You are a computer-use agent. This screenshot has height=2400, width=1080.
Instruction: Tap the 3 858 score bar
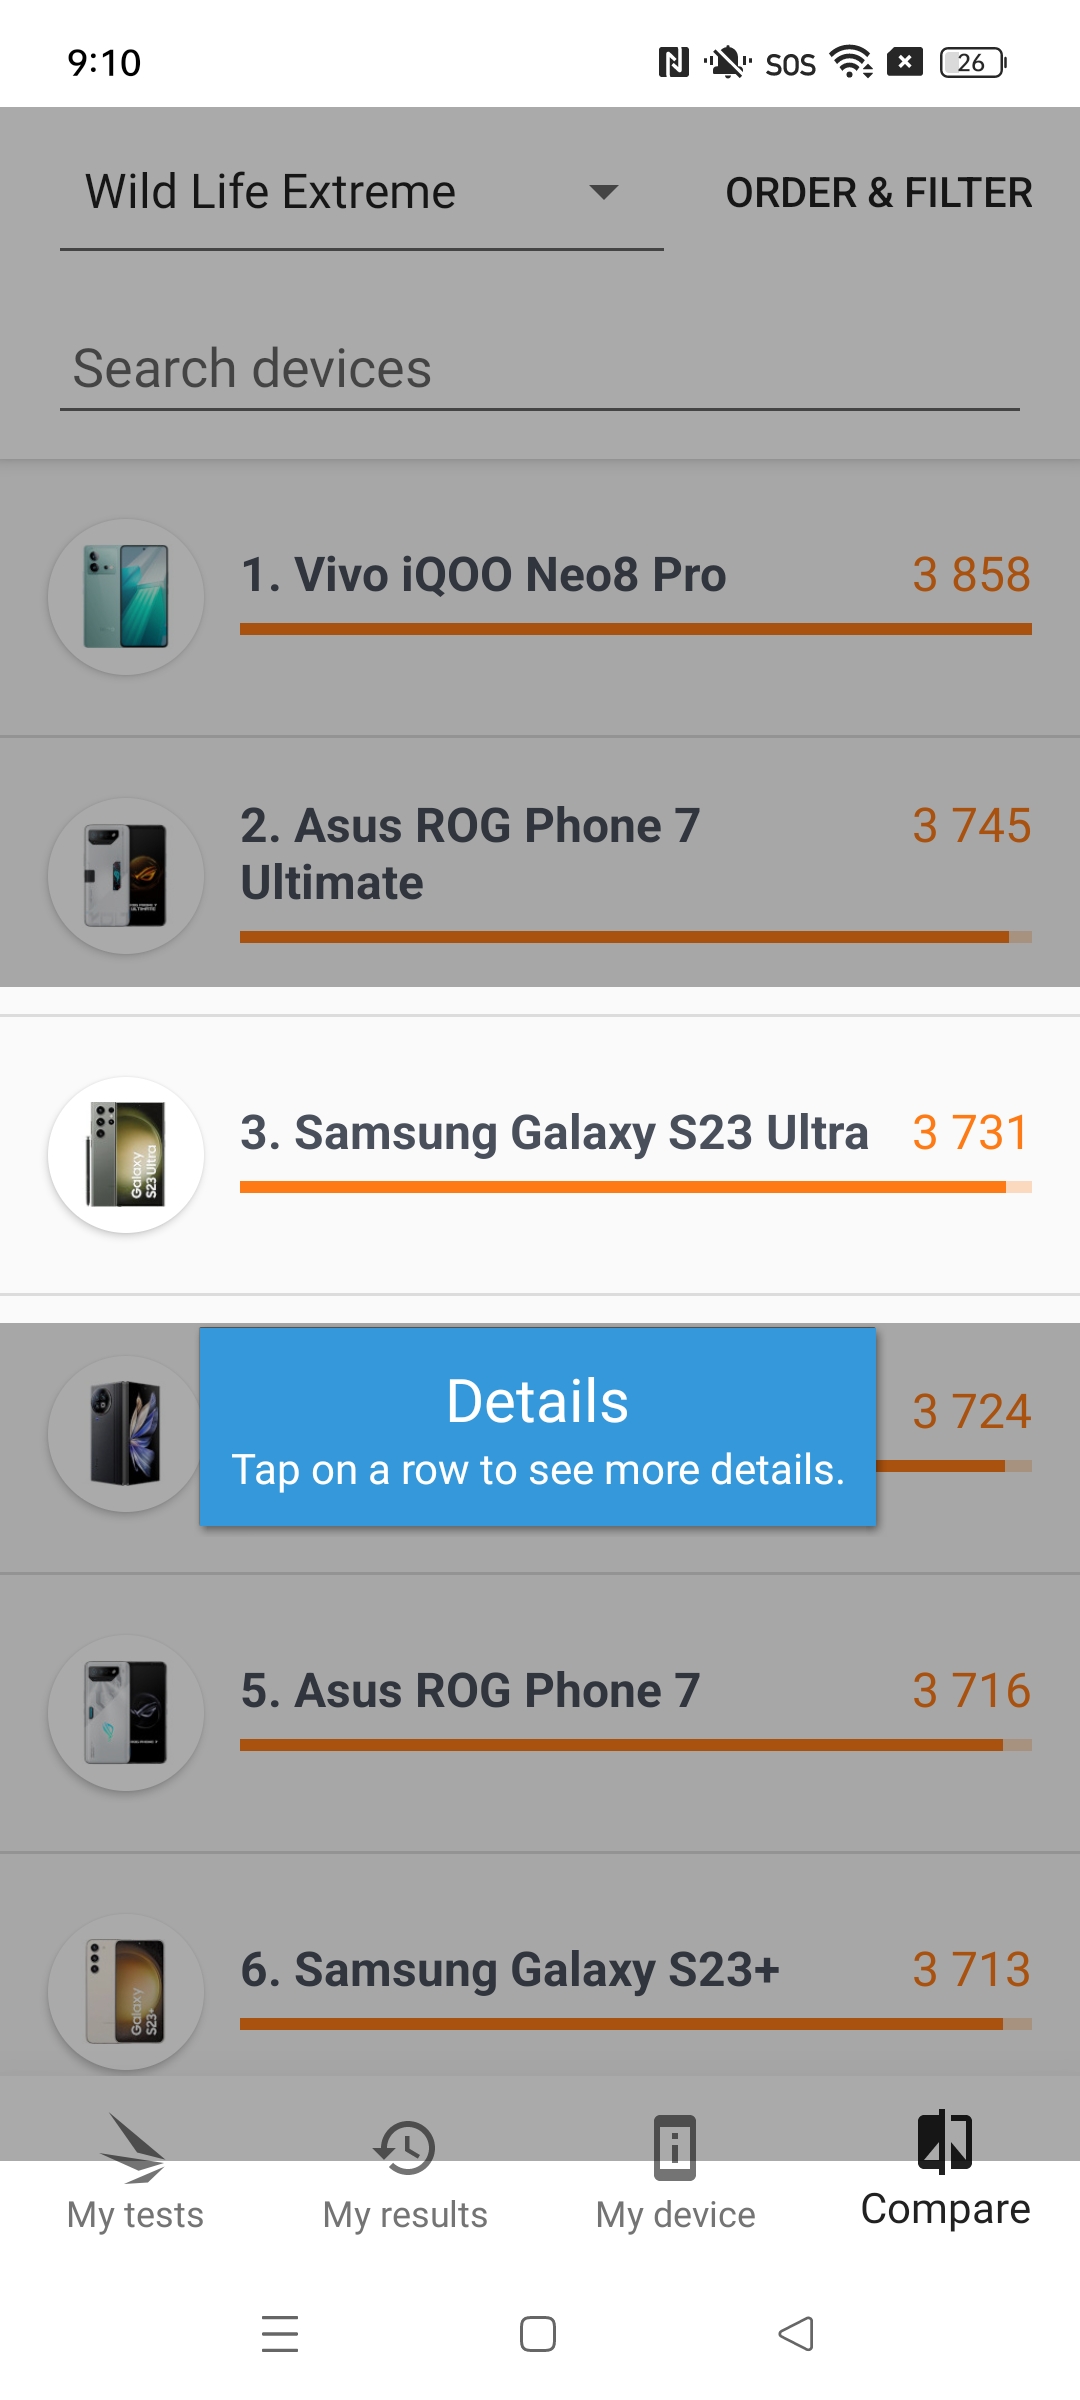click(636, 629)
